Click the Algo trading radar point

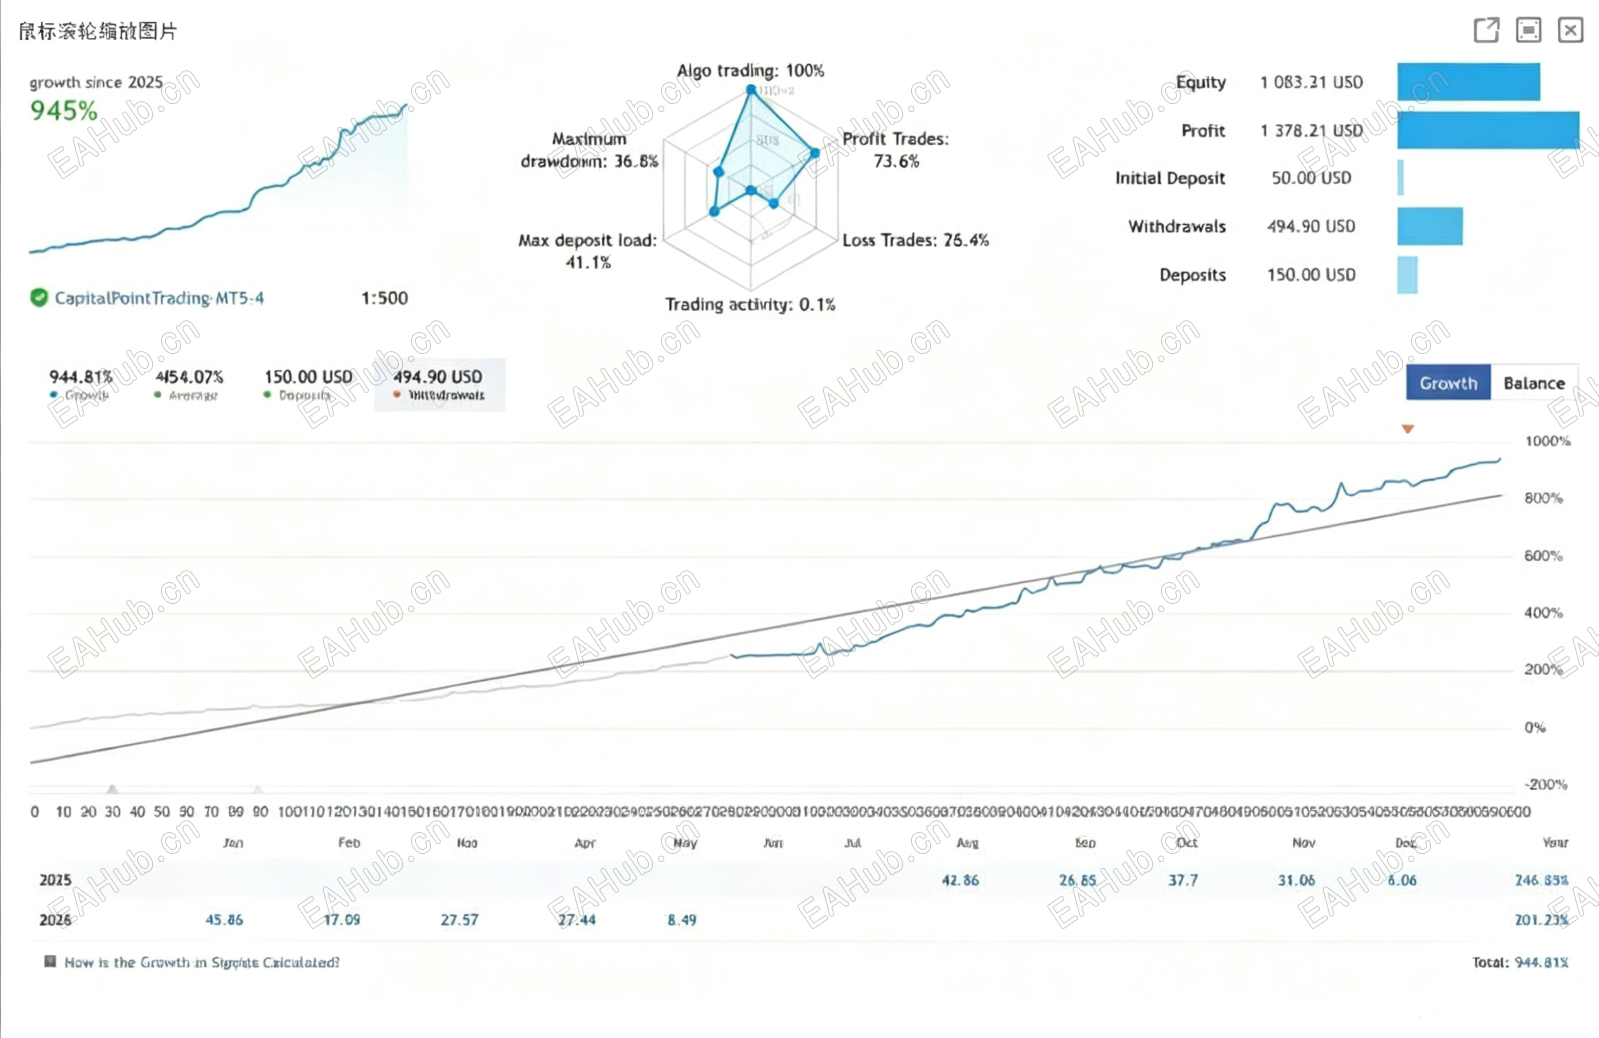[751, 90]
